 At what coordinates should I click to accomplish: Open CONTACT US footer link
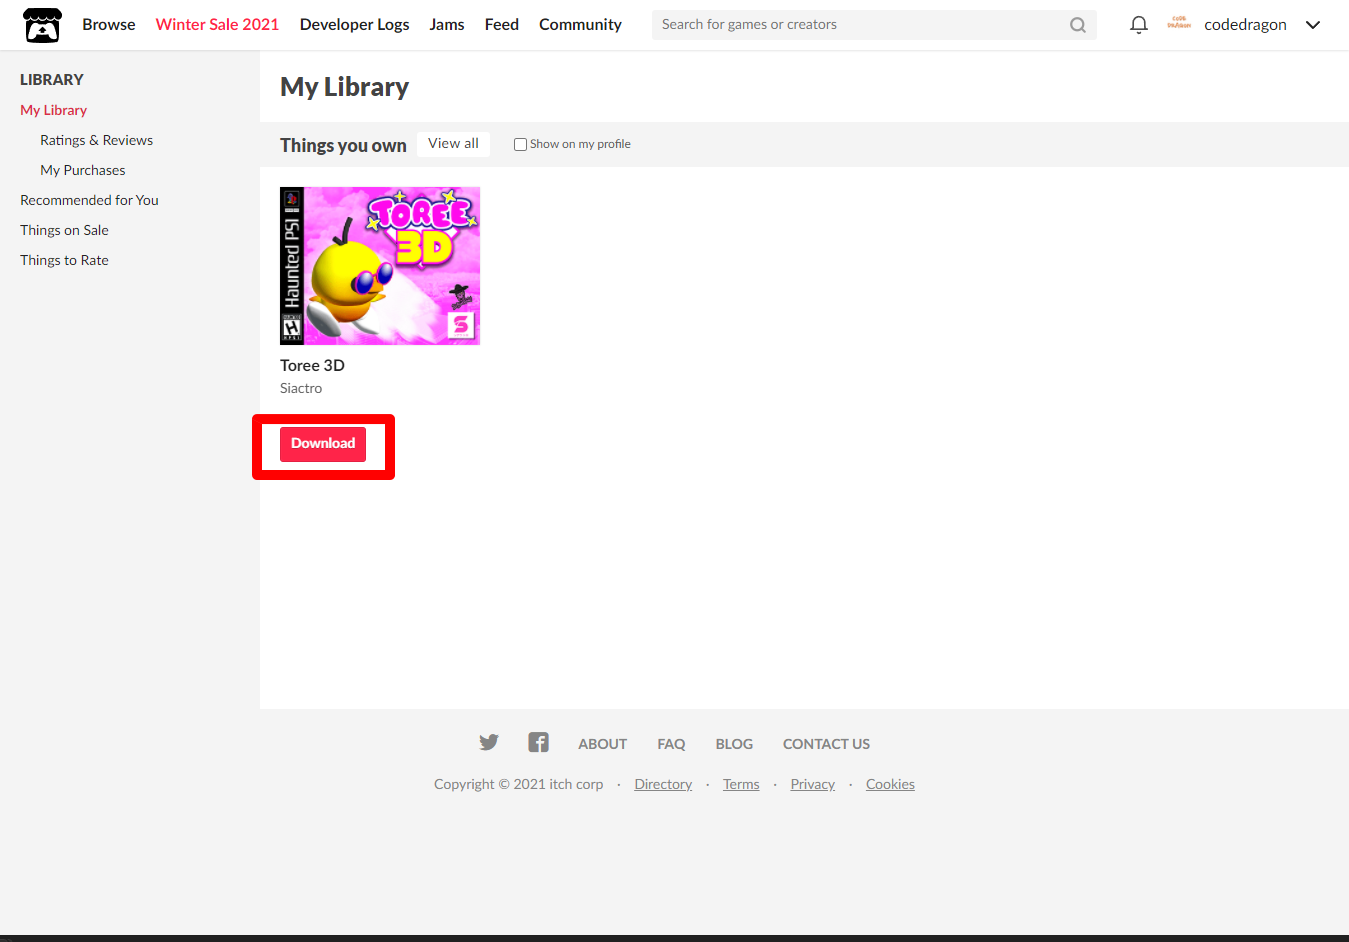point(826,744)
